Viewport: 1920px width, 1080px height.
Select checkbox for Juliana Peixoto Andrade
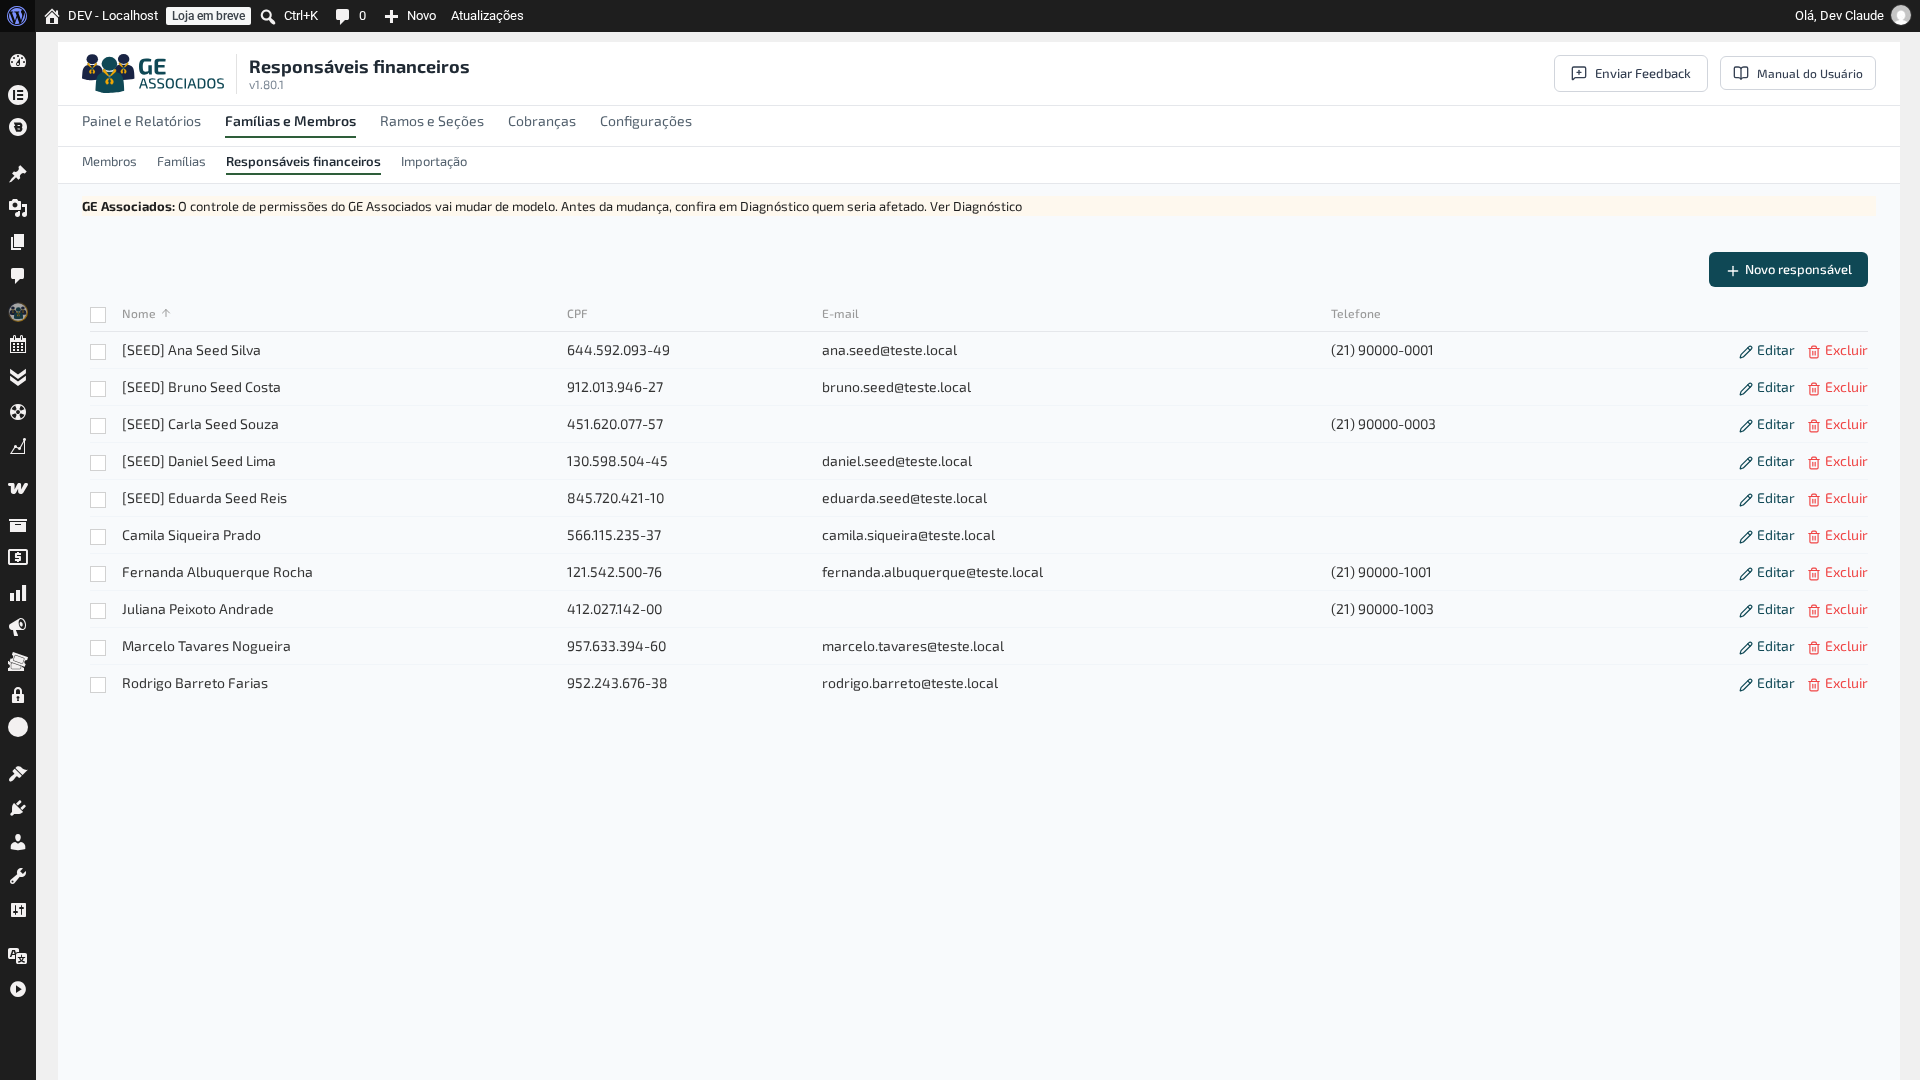tap(98, 611)
